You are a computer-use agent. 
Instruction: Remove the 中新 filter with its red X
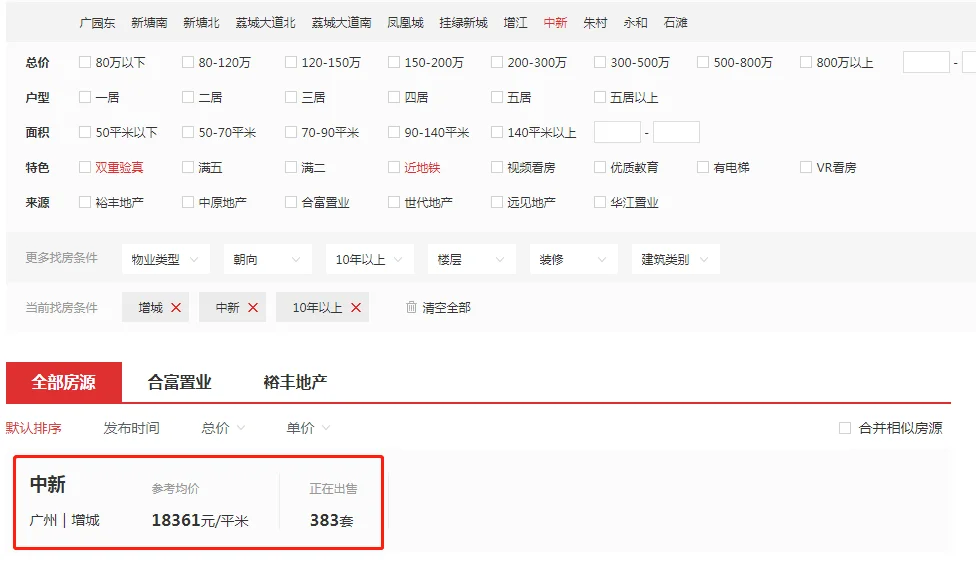(x=253, y=308)
